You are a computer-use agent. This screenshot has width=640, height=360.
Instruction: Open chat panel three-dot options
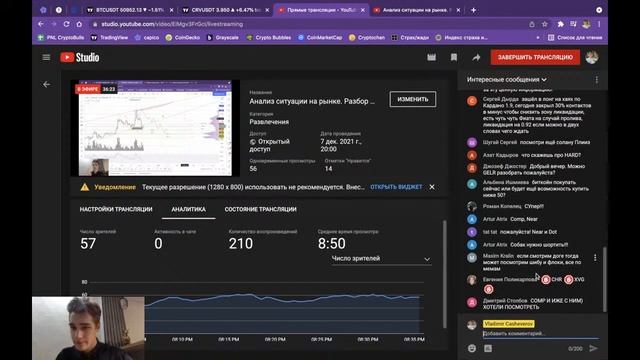(597, 80)
